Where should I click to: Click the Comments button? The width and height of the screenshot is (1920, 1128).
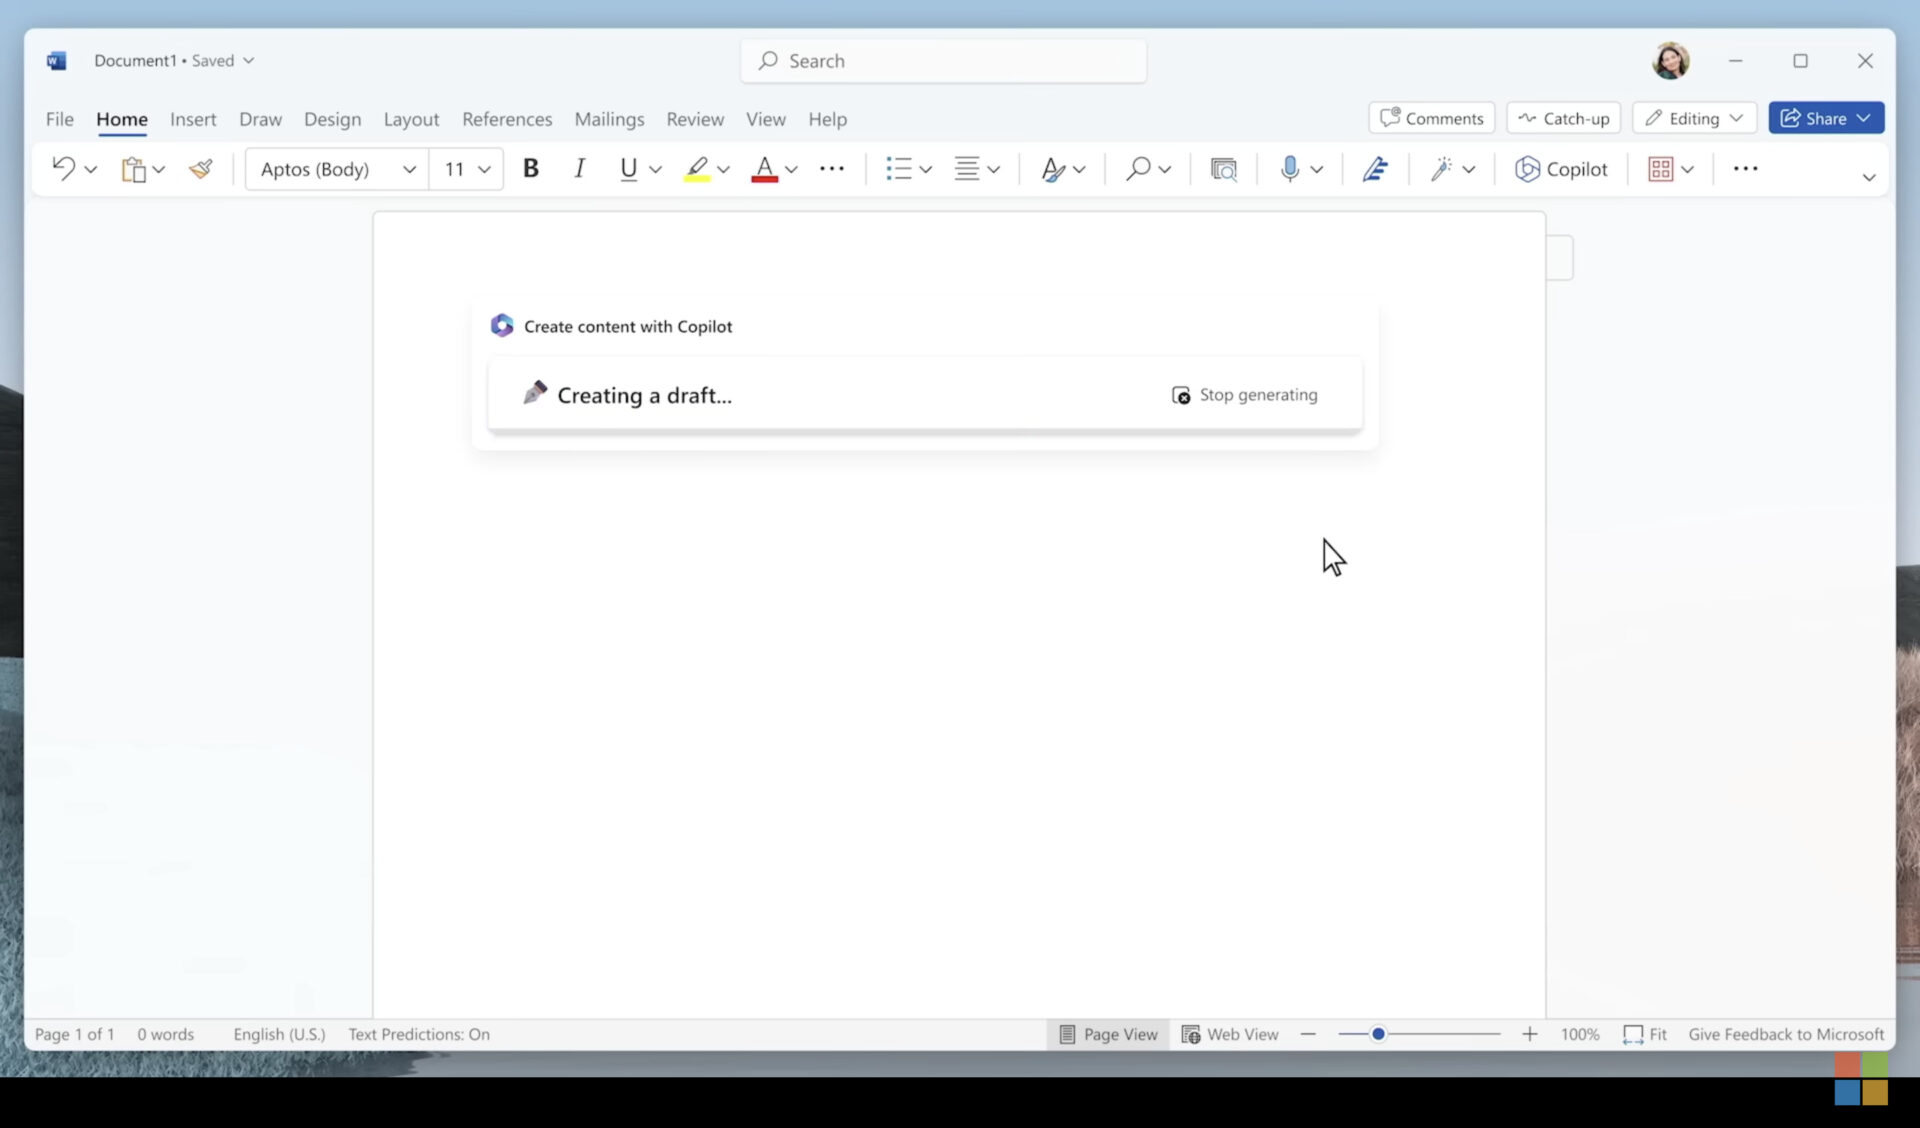(x=1431, y=118)
